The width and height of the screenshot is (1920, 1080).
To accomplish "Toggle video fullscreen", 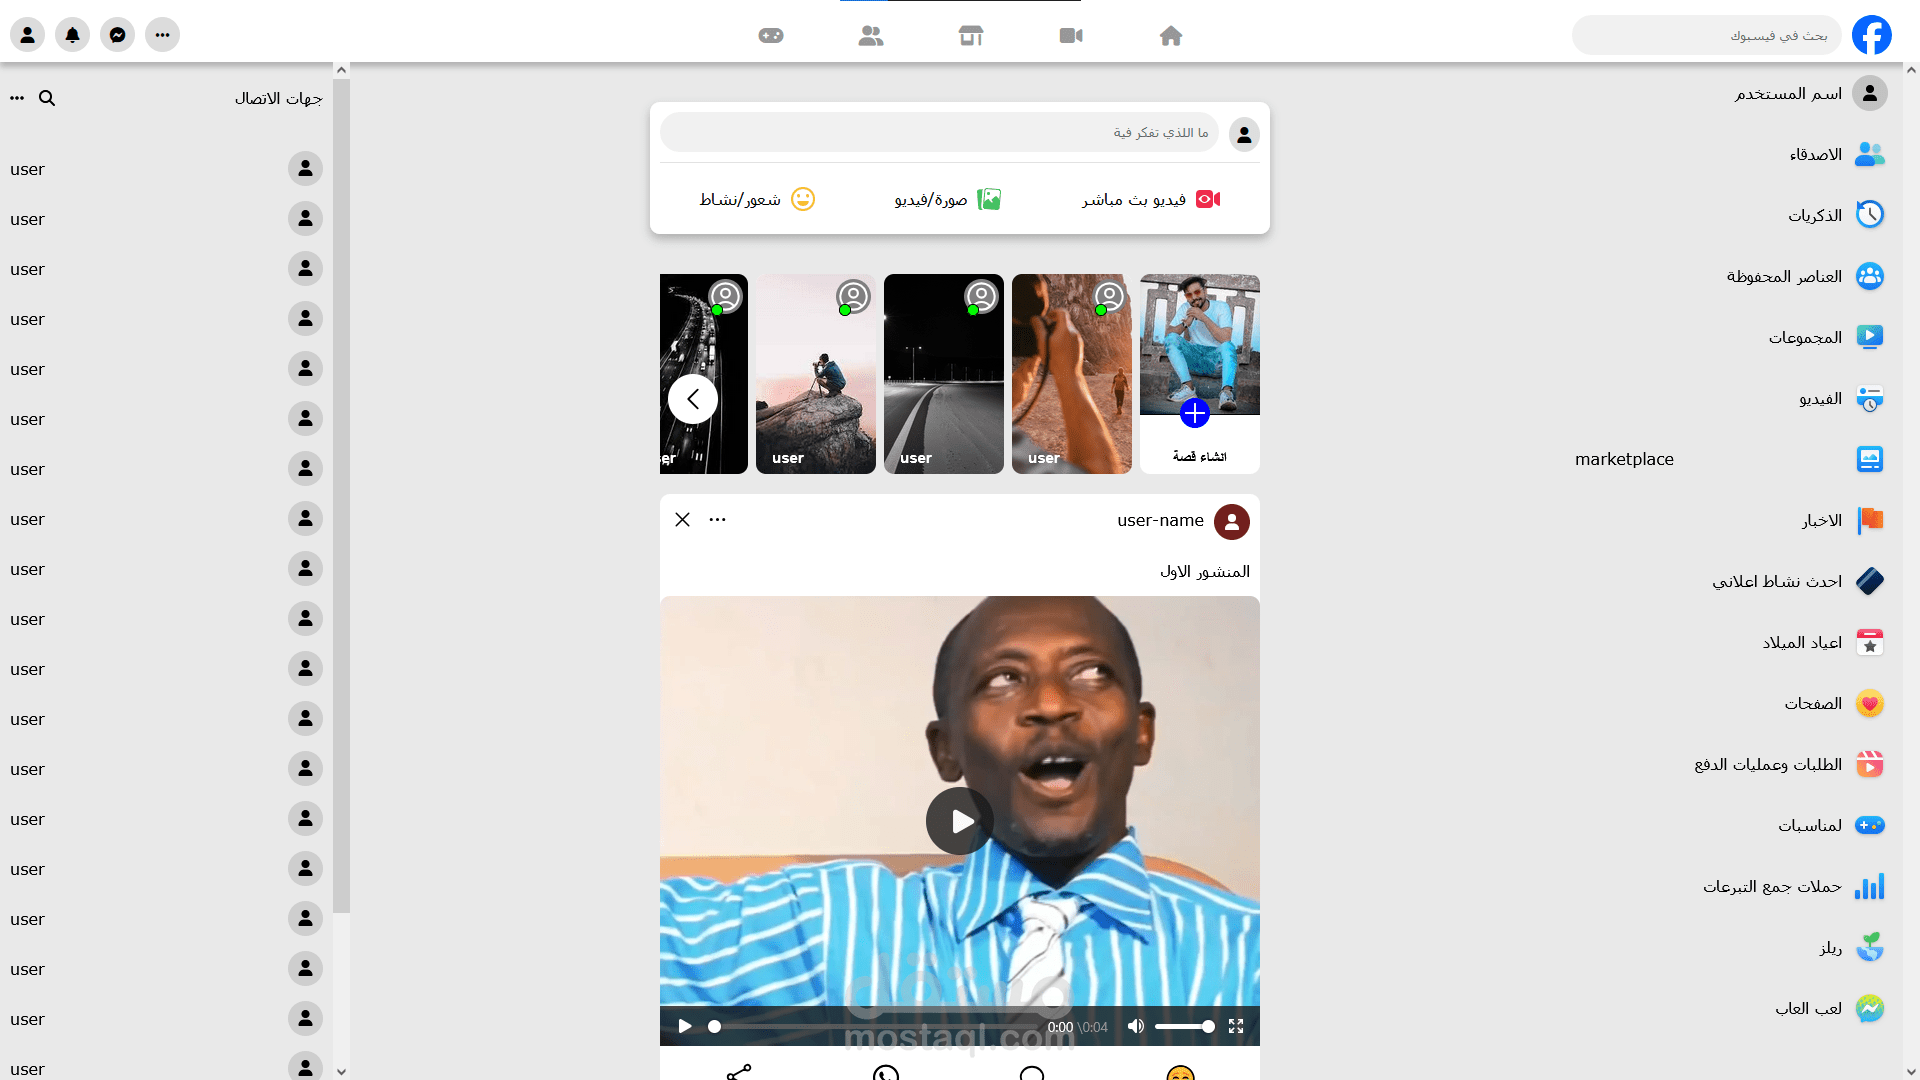I will coord(1236,1026).
